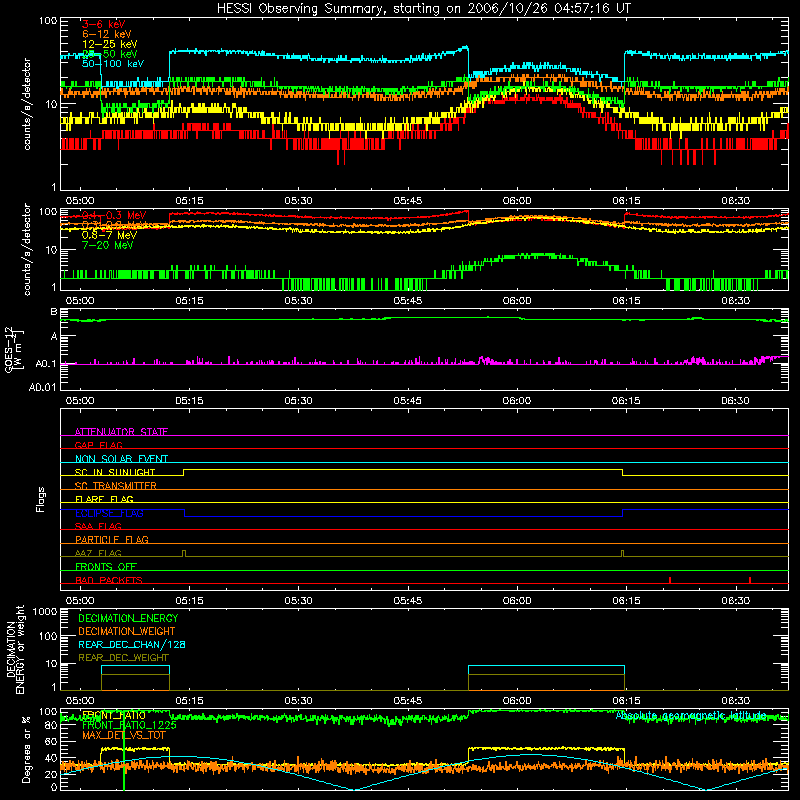Click the 0.8-7 MeV legend label
The image size is (800, 800).
(109, 235)
